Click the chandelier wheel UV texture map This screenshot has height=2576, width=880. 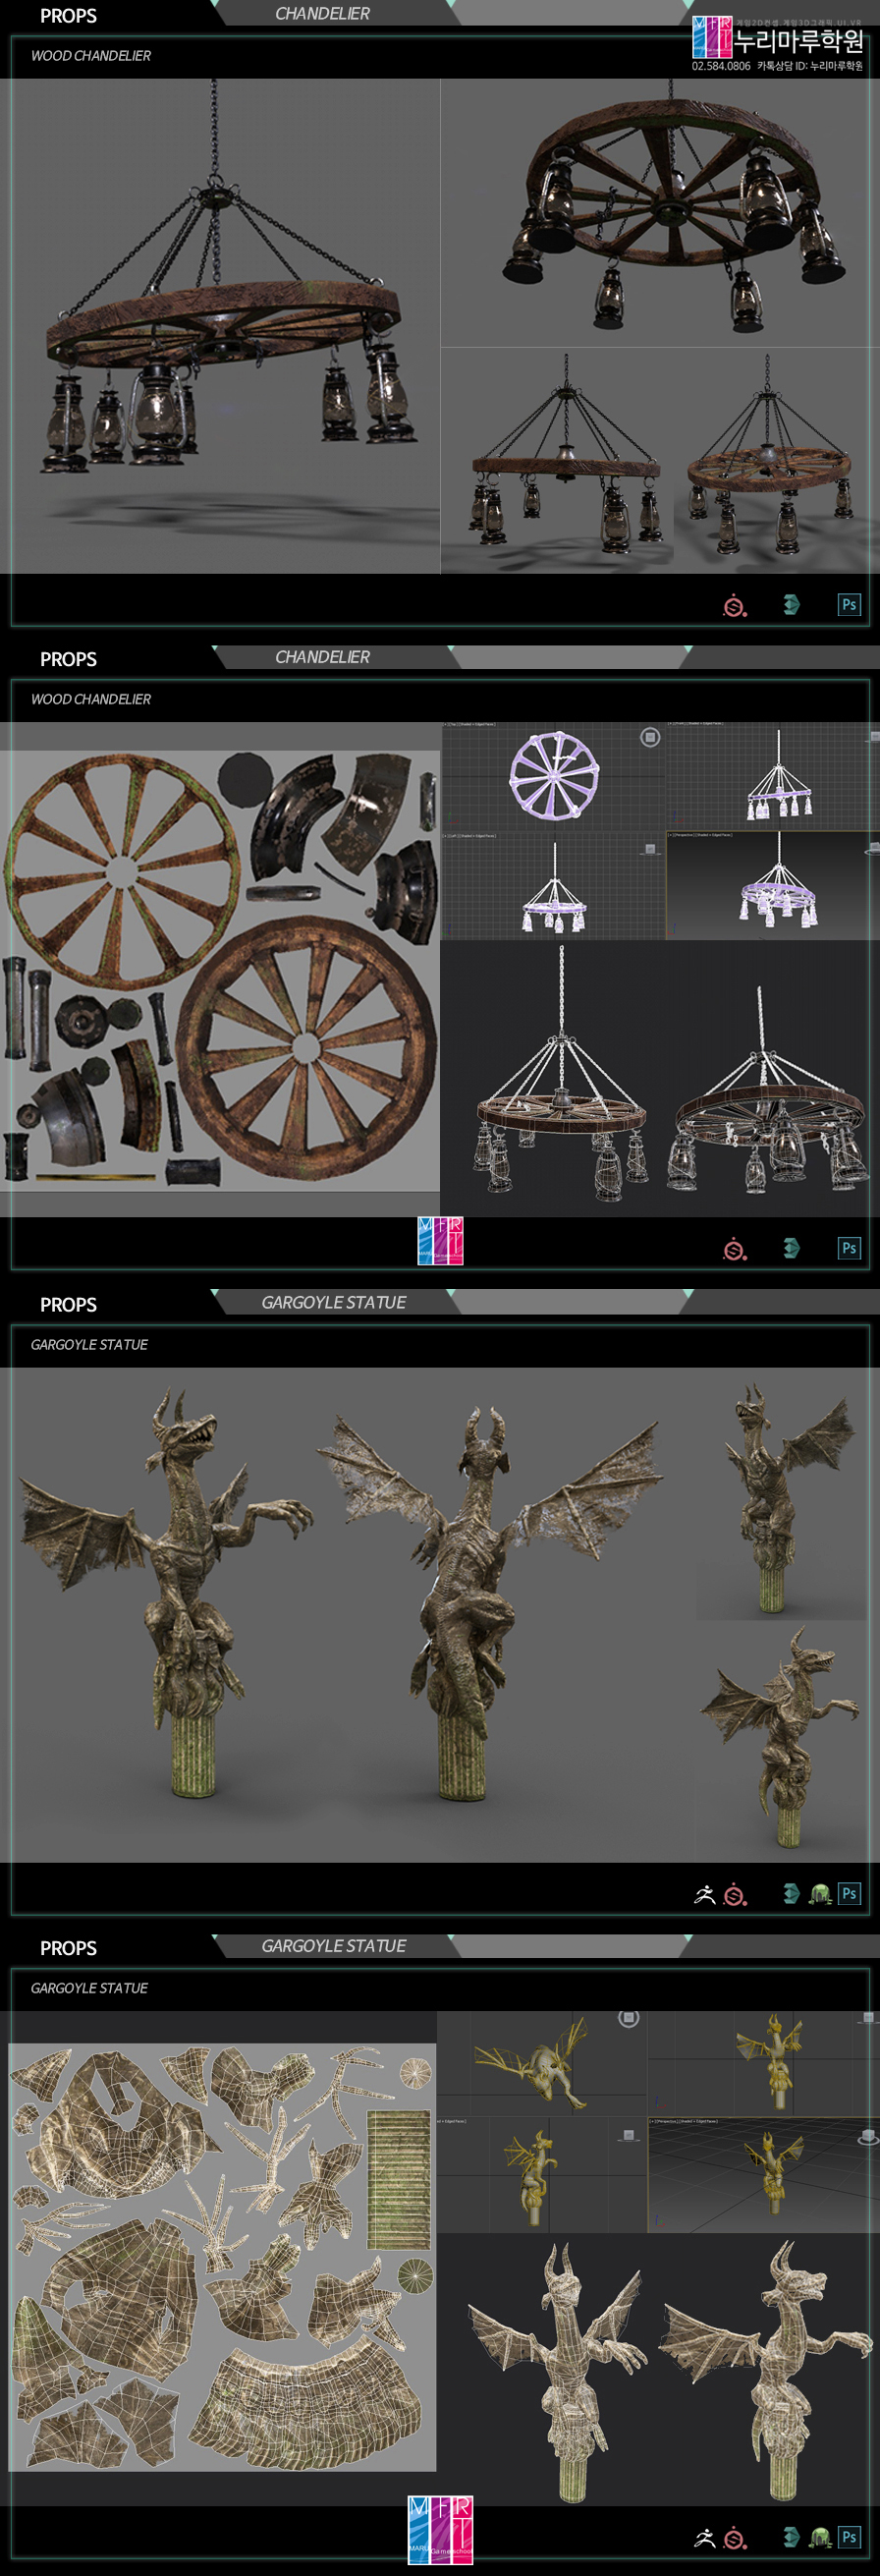tap(220, 970)
